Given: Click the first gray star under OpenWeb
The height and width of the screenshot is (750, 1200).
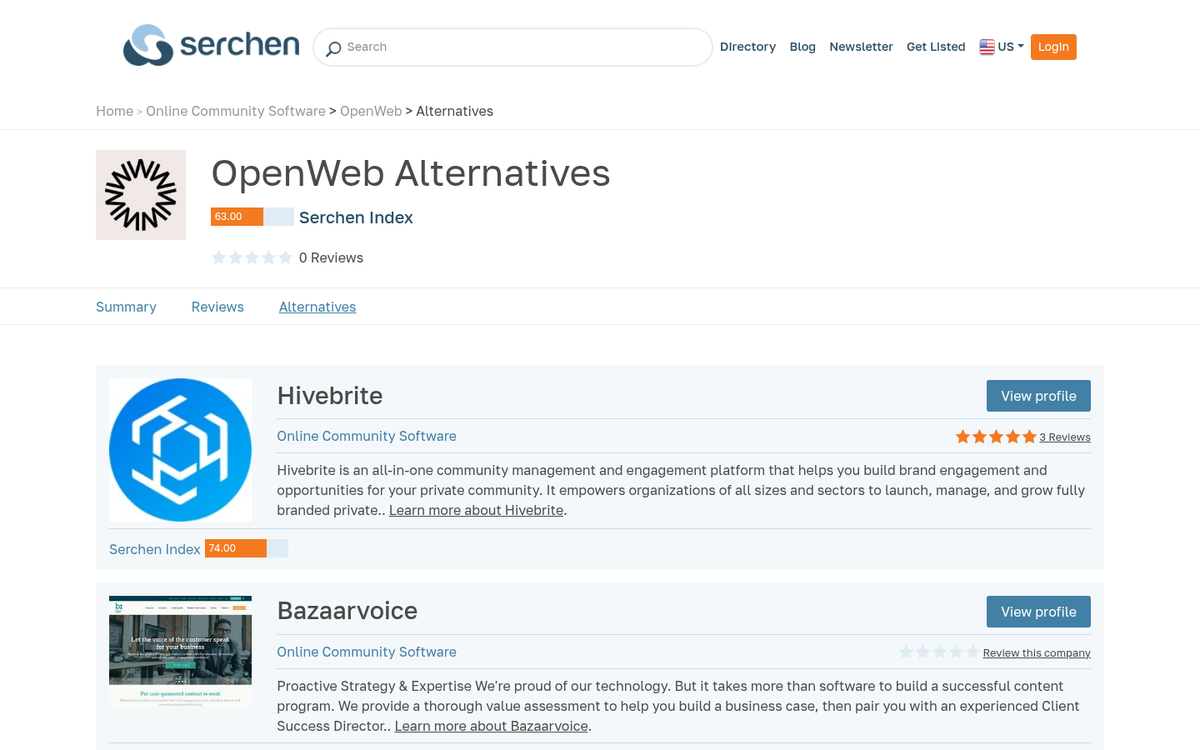Looking at the screenshot, I should (x=219, y=257).
